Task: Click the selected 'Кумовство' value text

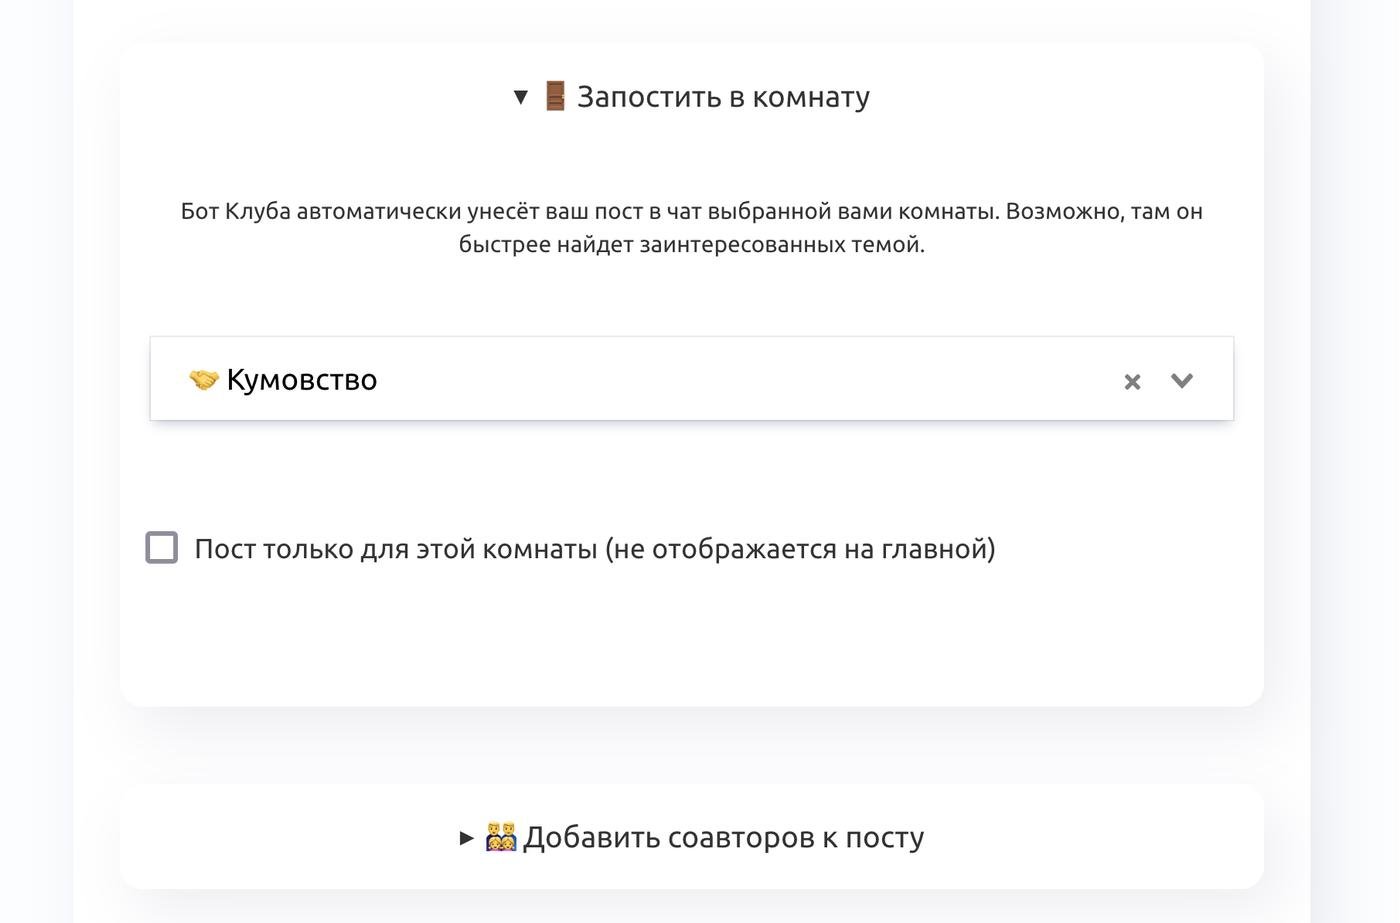Action: [x=301, y=380]
